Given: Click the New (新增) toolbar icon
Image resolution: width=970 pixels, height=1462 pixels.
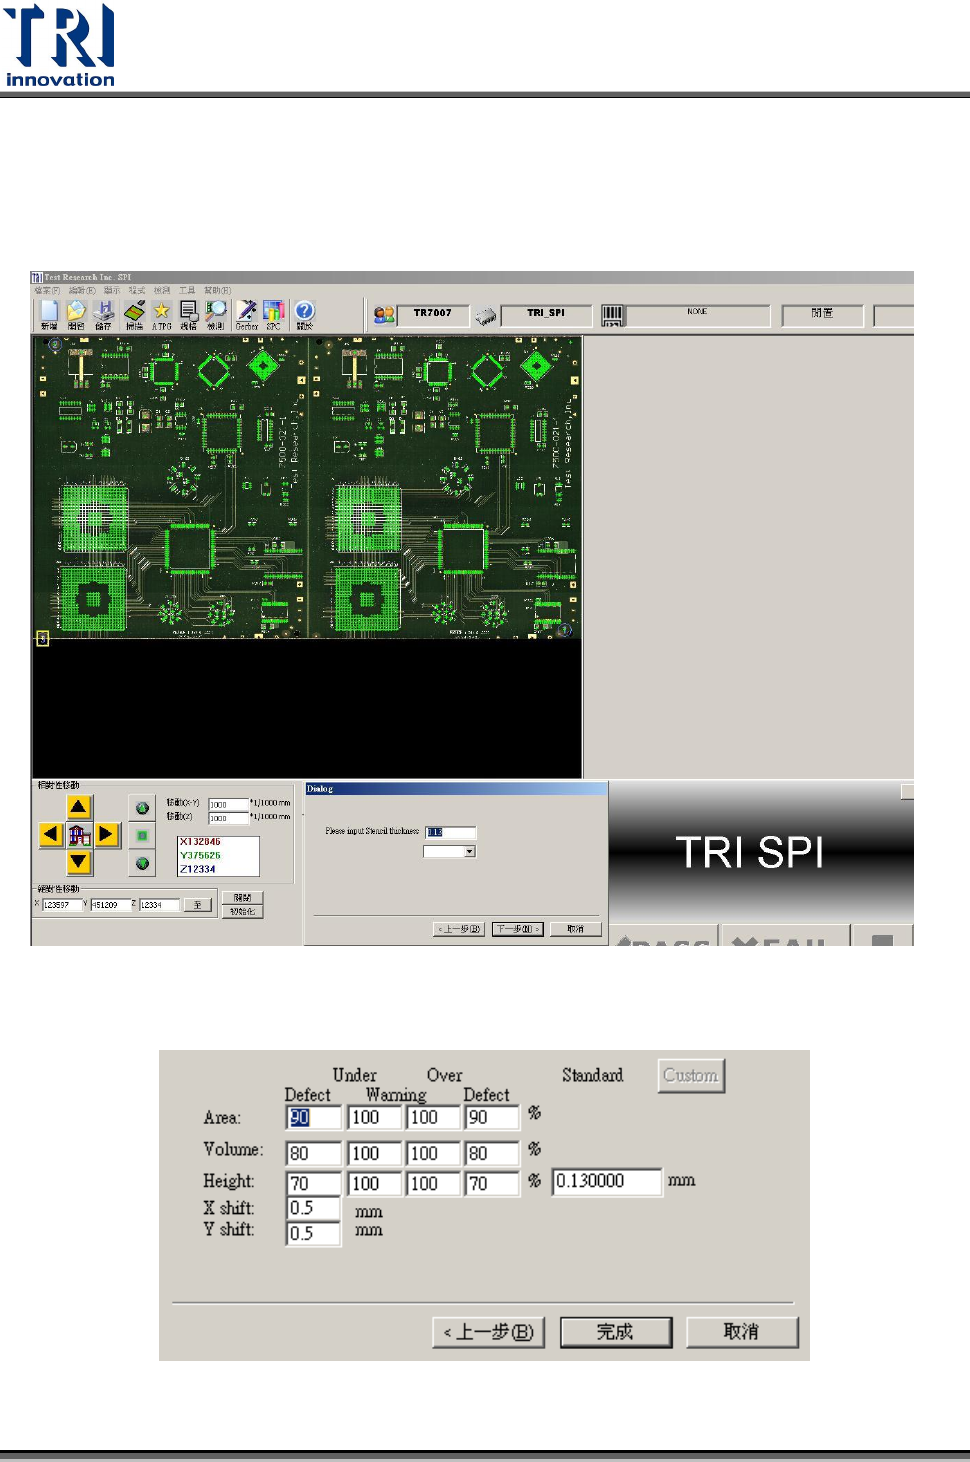Looking at the screenshot, I should pos(49,313).
